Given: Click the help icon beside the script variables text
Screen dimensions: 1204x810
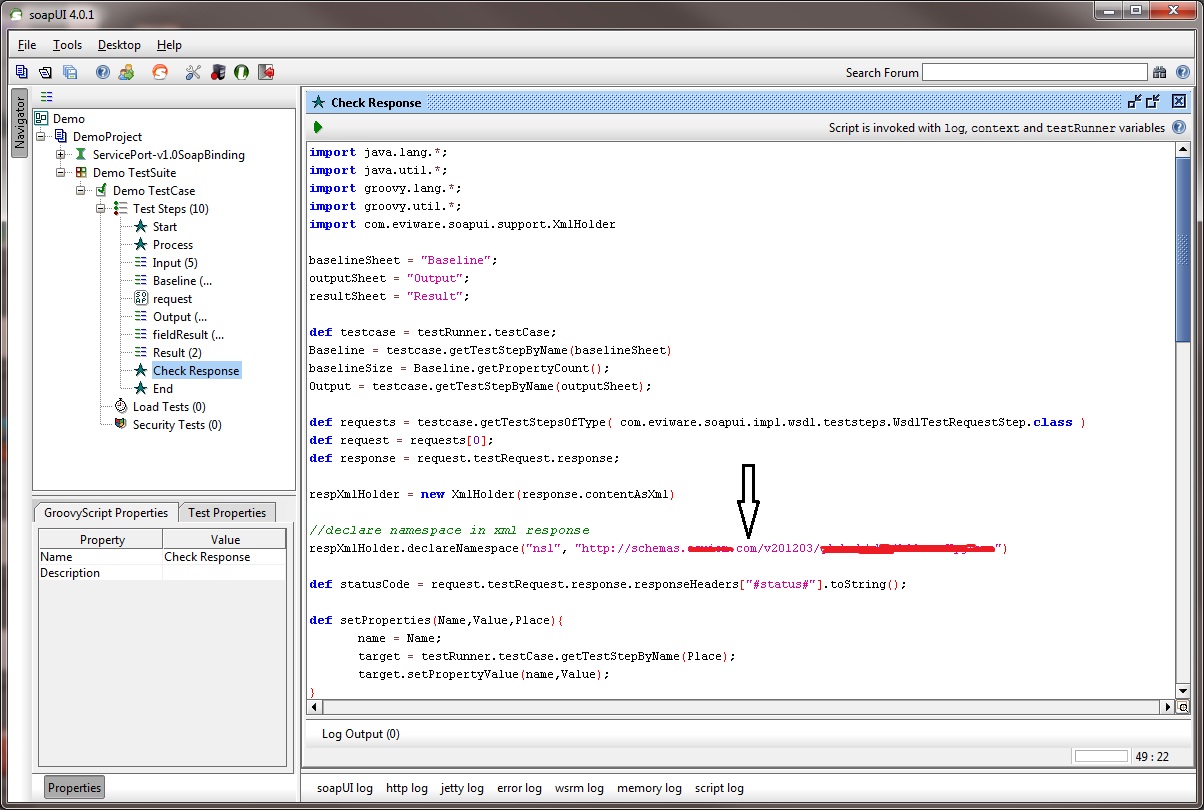Looking at the screenshot, I should pos(1179,127).
